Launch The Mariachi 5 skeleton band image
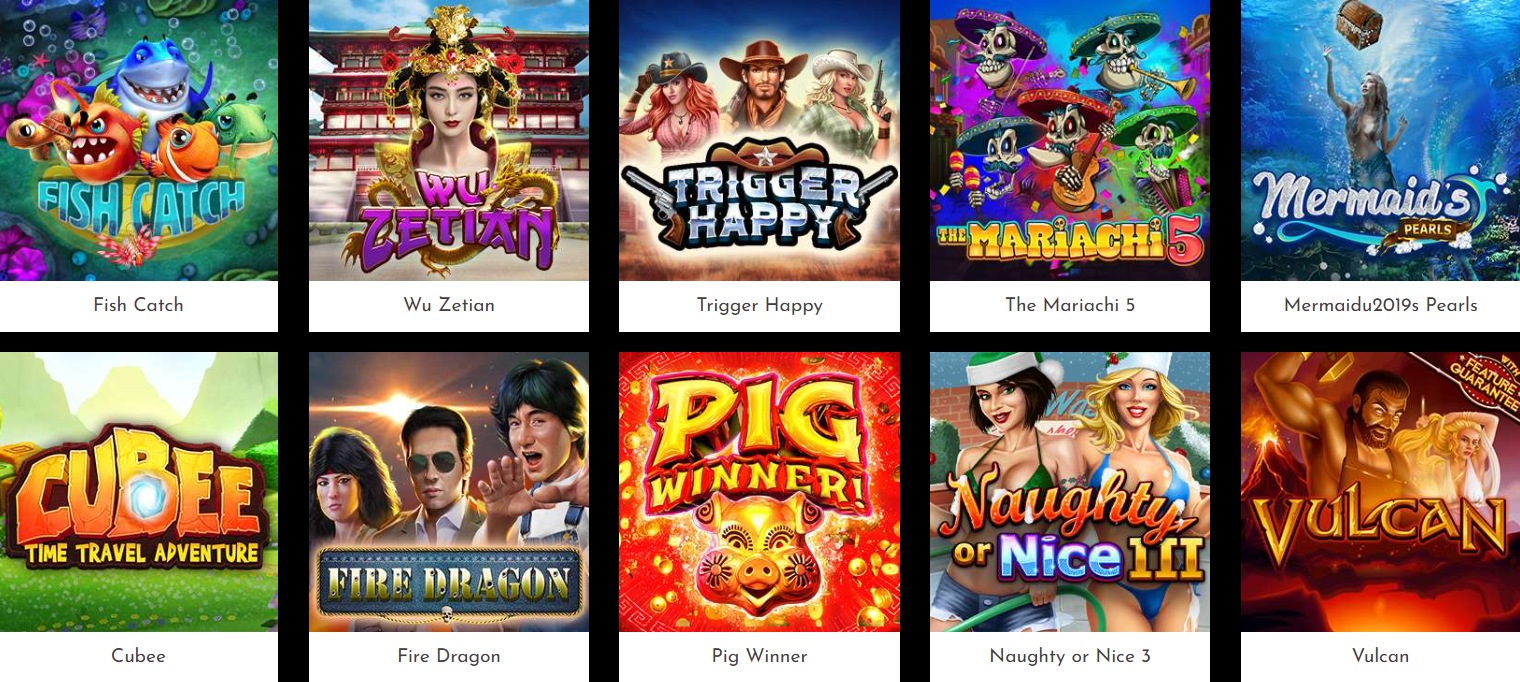 coord(1070,140)
